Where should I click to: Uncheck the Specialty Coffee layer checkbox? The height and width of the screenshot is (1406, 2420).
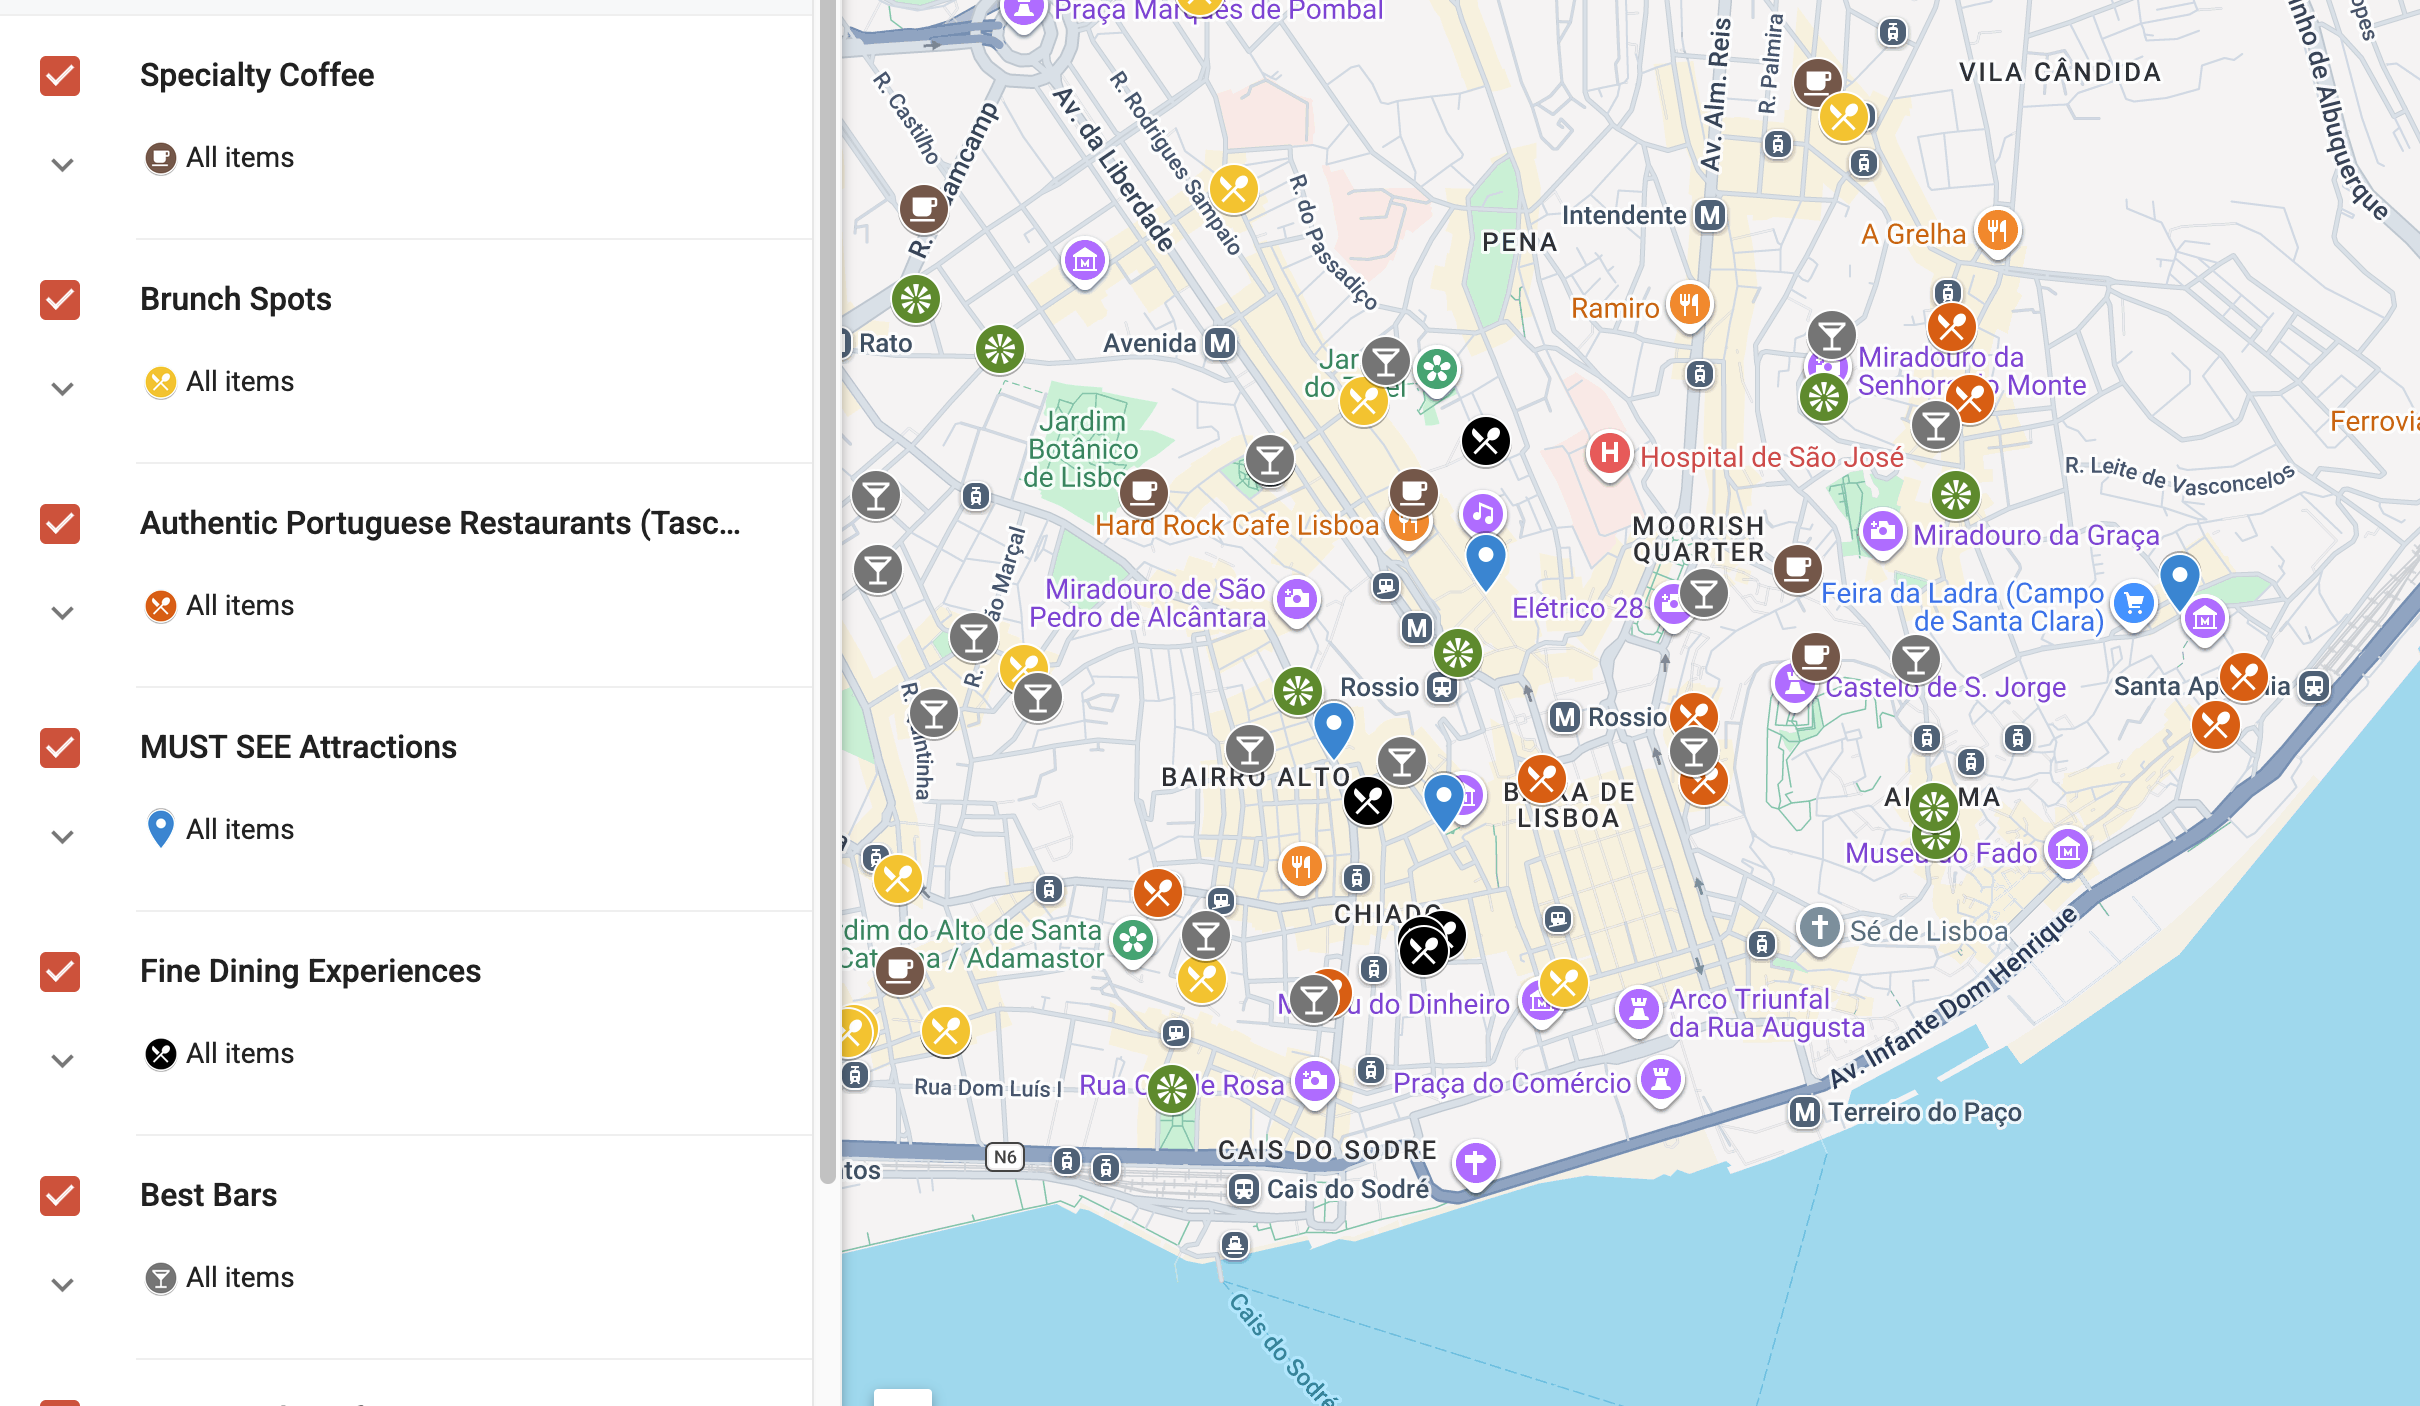click(60, 76)
